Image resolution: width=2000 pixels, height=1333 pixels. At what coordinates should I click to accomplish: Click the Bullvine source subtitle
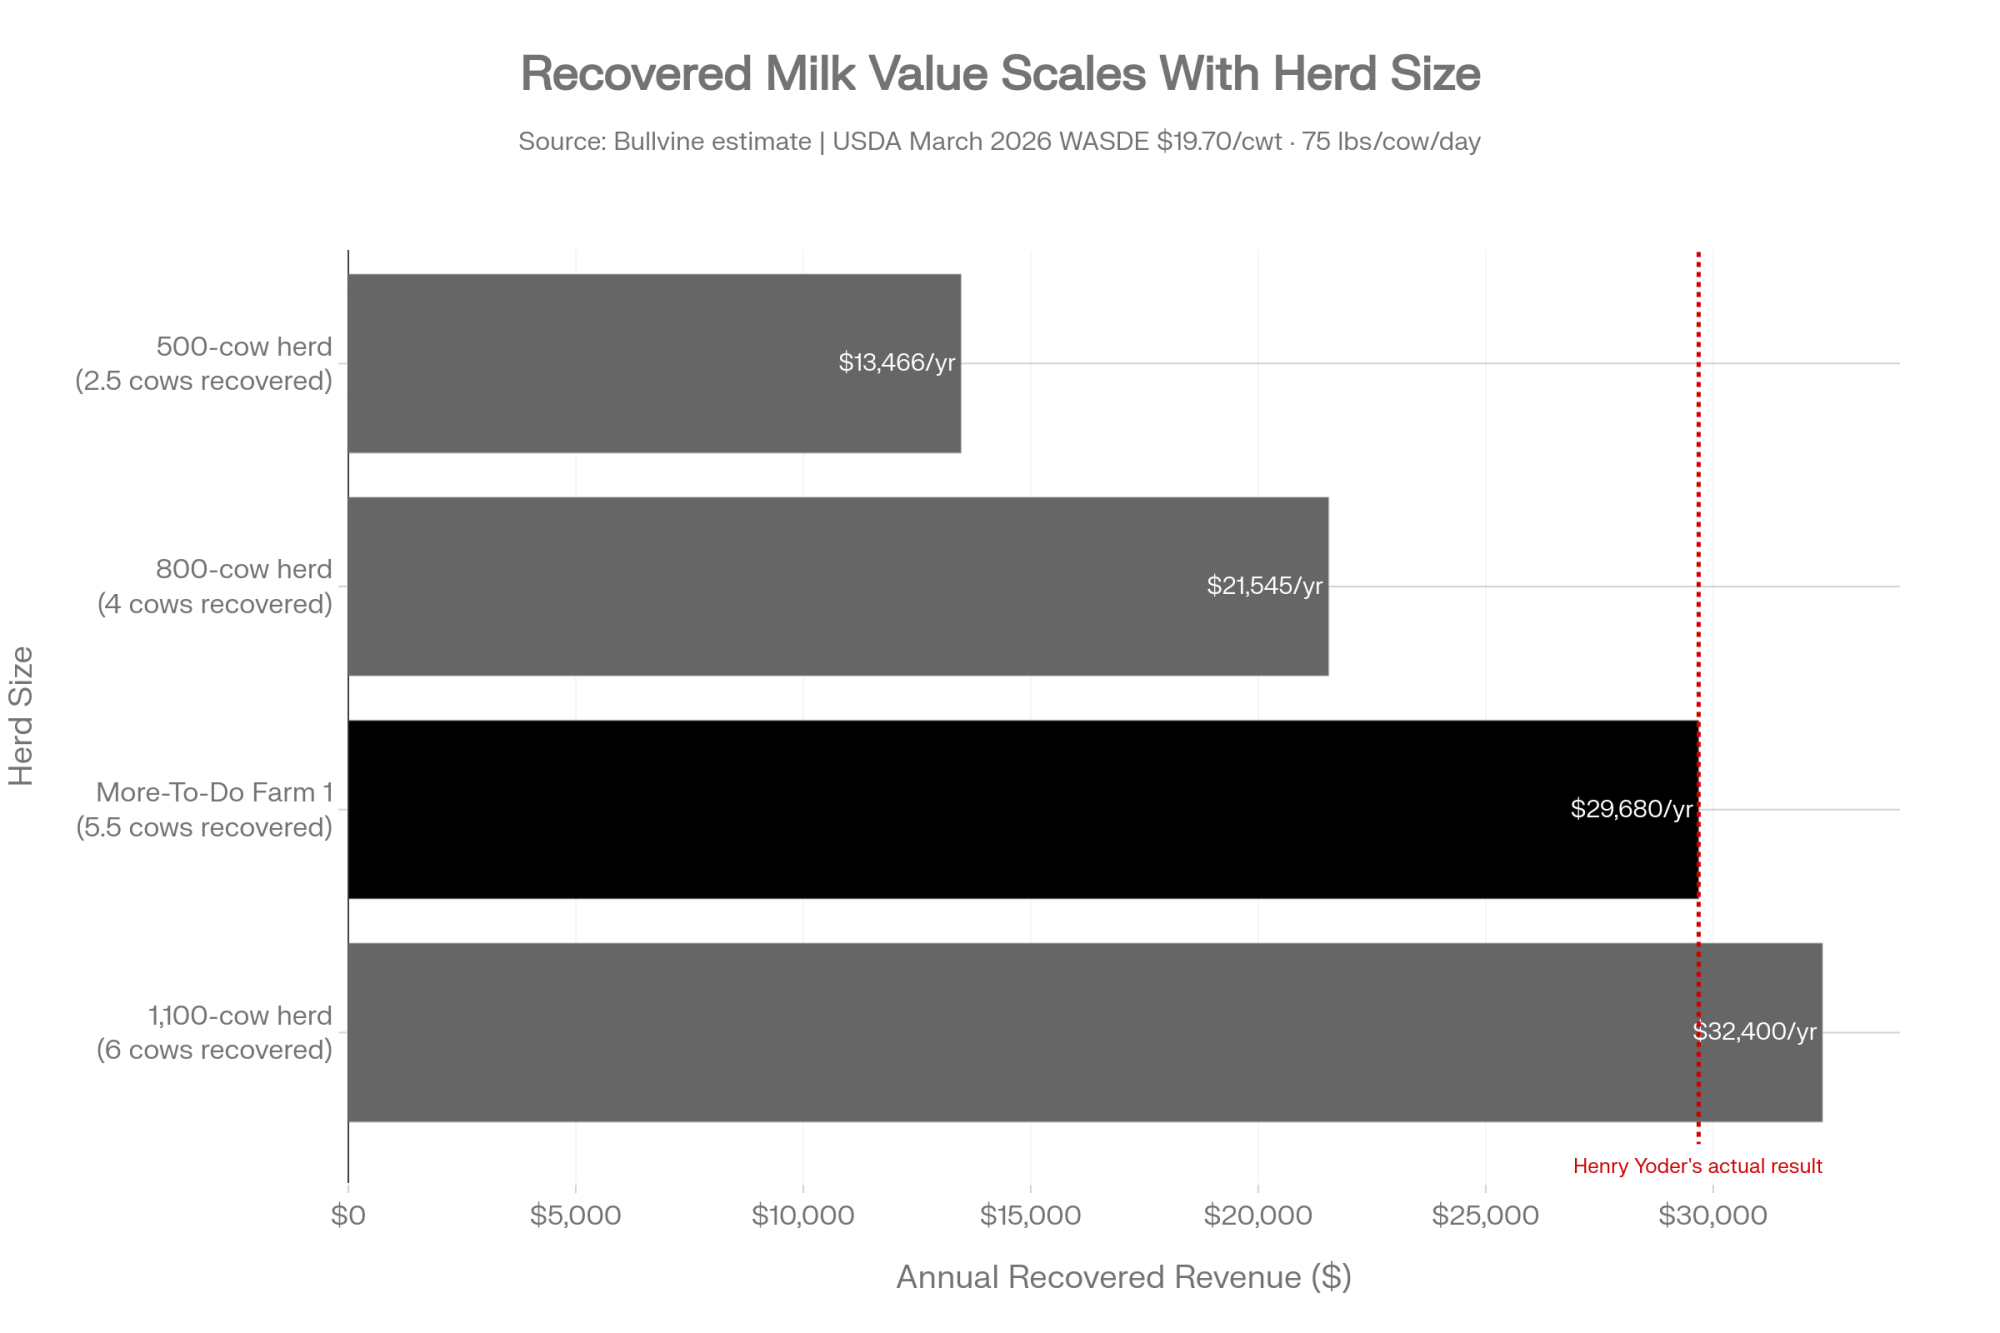click(x=1000, y=141)
